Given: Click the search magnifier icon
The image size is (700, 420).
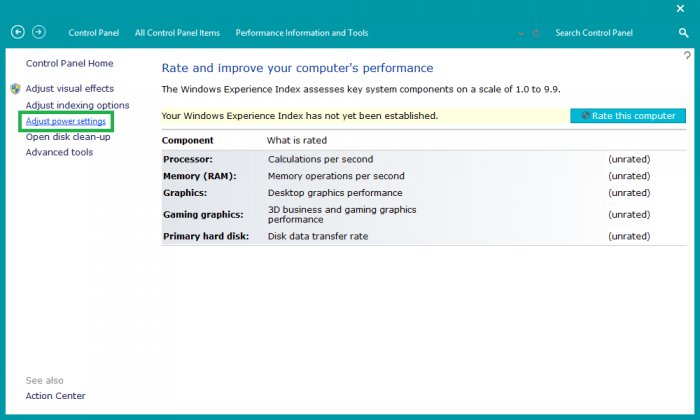Looking at the screenshot, I should (683, 33).
